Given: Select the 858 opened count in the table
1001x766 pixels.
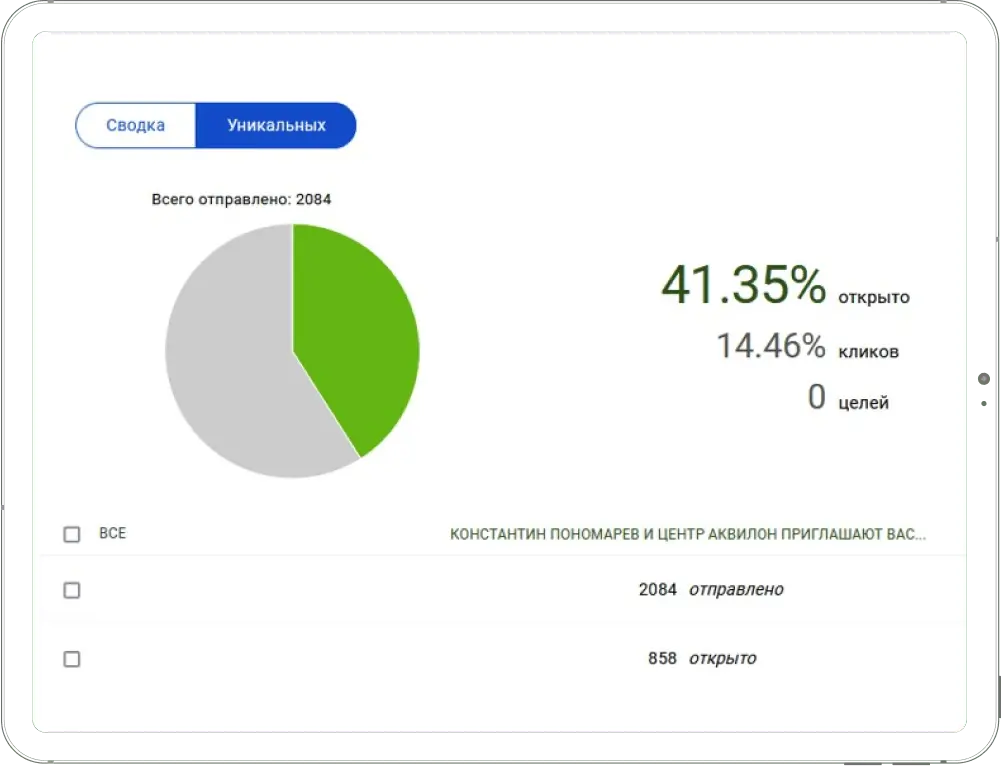Looking at the screenshot, I should pyautogui.click(x=662, y=659).
